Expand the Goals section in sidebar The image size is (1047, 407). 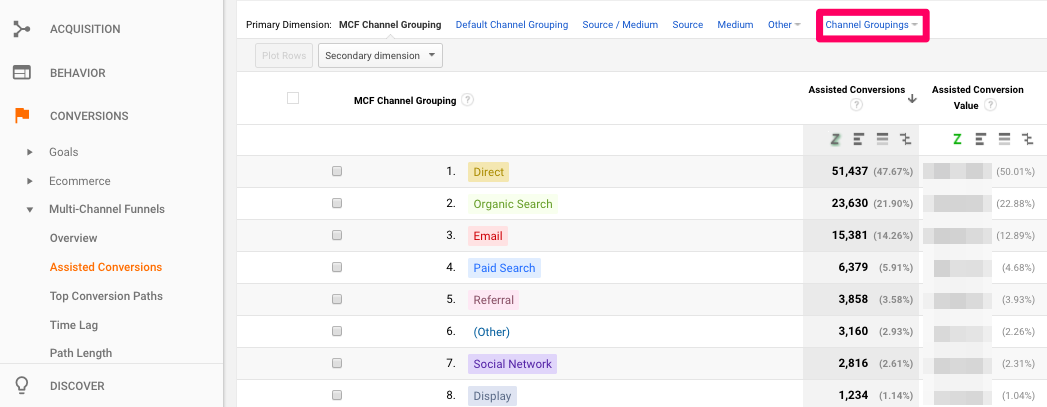pyautogui.click(x=30, y=152)
